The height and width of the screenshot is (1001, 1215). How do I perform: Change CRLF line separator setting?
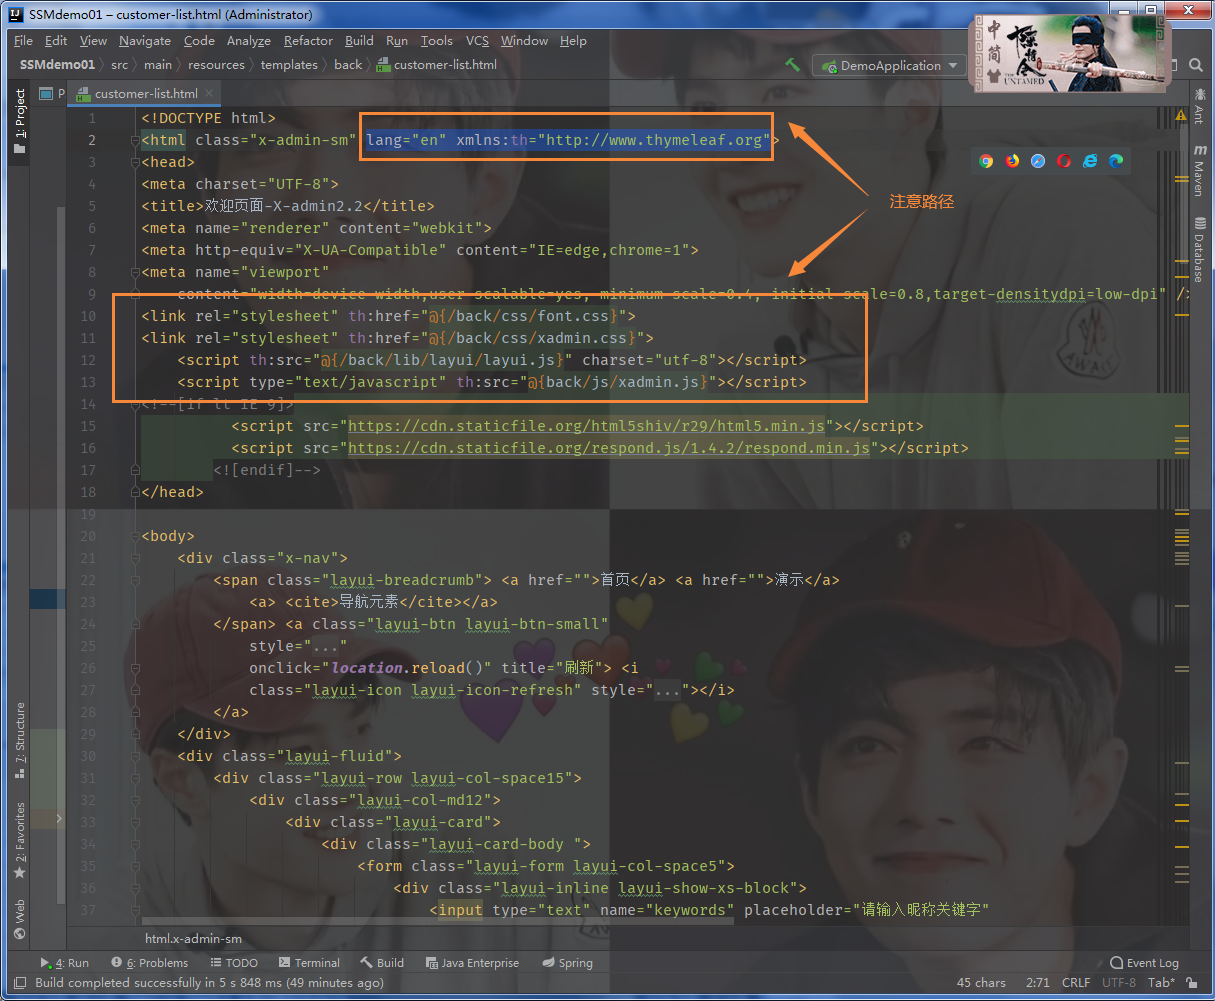point(1076,983)
